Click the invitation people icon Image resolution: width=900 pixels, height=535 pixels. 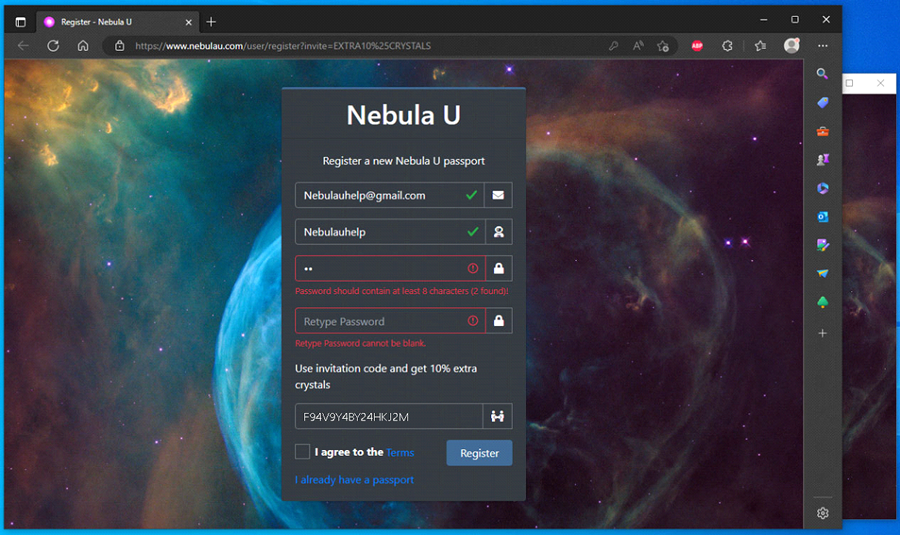[498, 417]
